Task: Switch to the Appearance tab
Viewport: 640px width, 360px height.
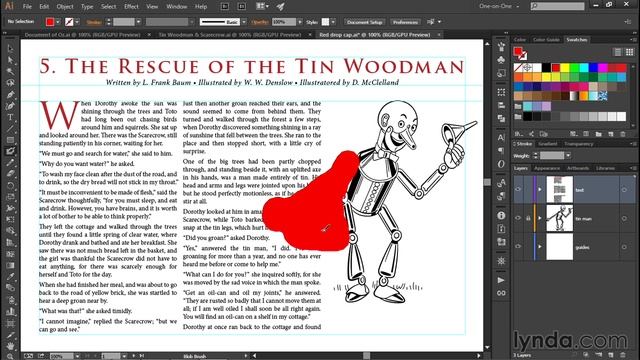Action: point(547,168)
